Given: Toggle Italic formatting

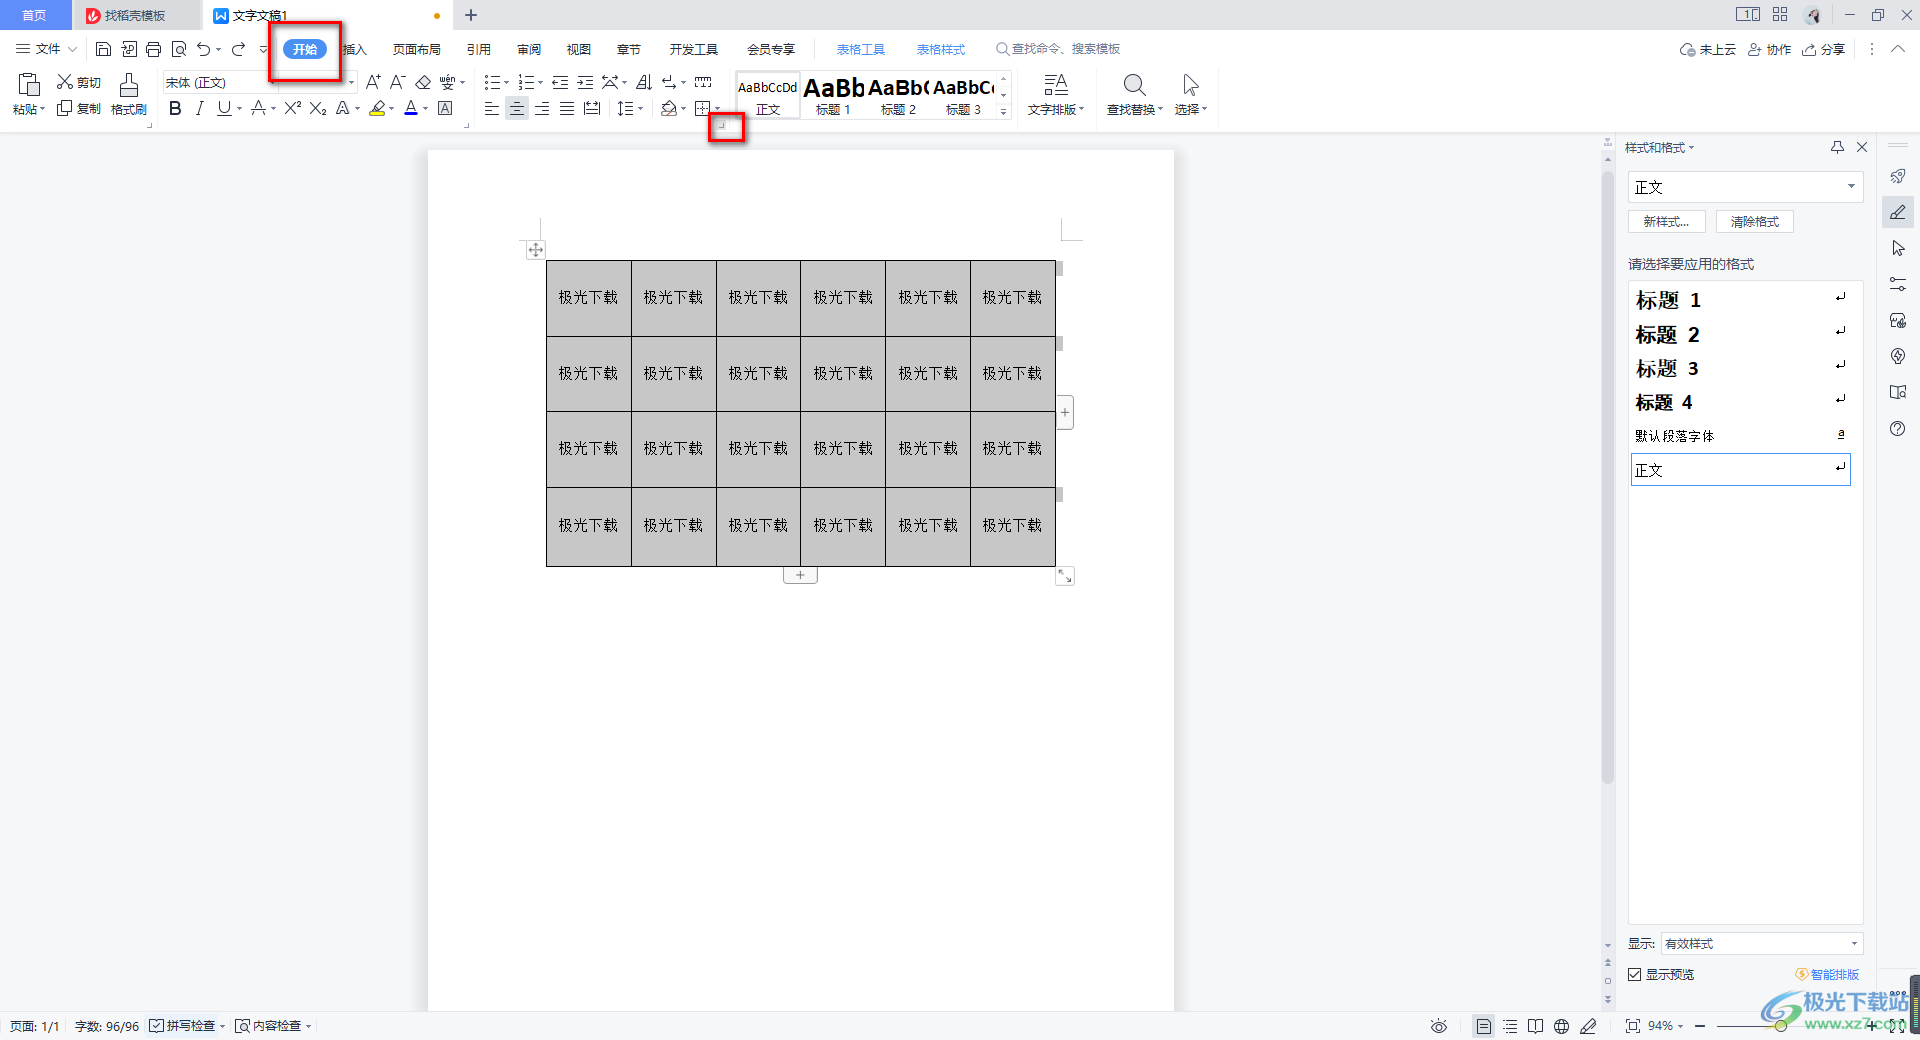Looking at the screenshot, I should (199, 108).
